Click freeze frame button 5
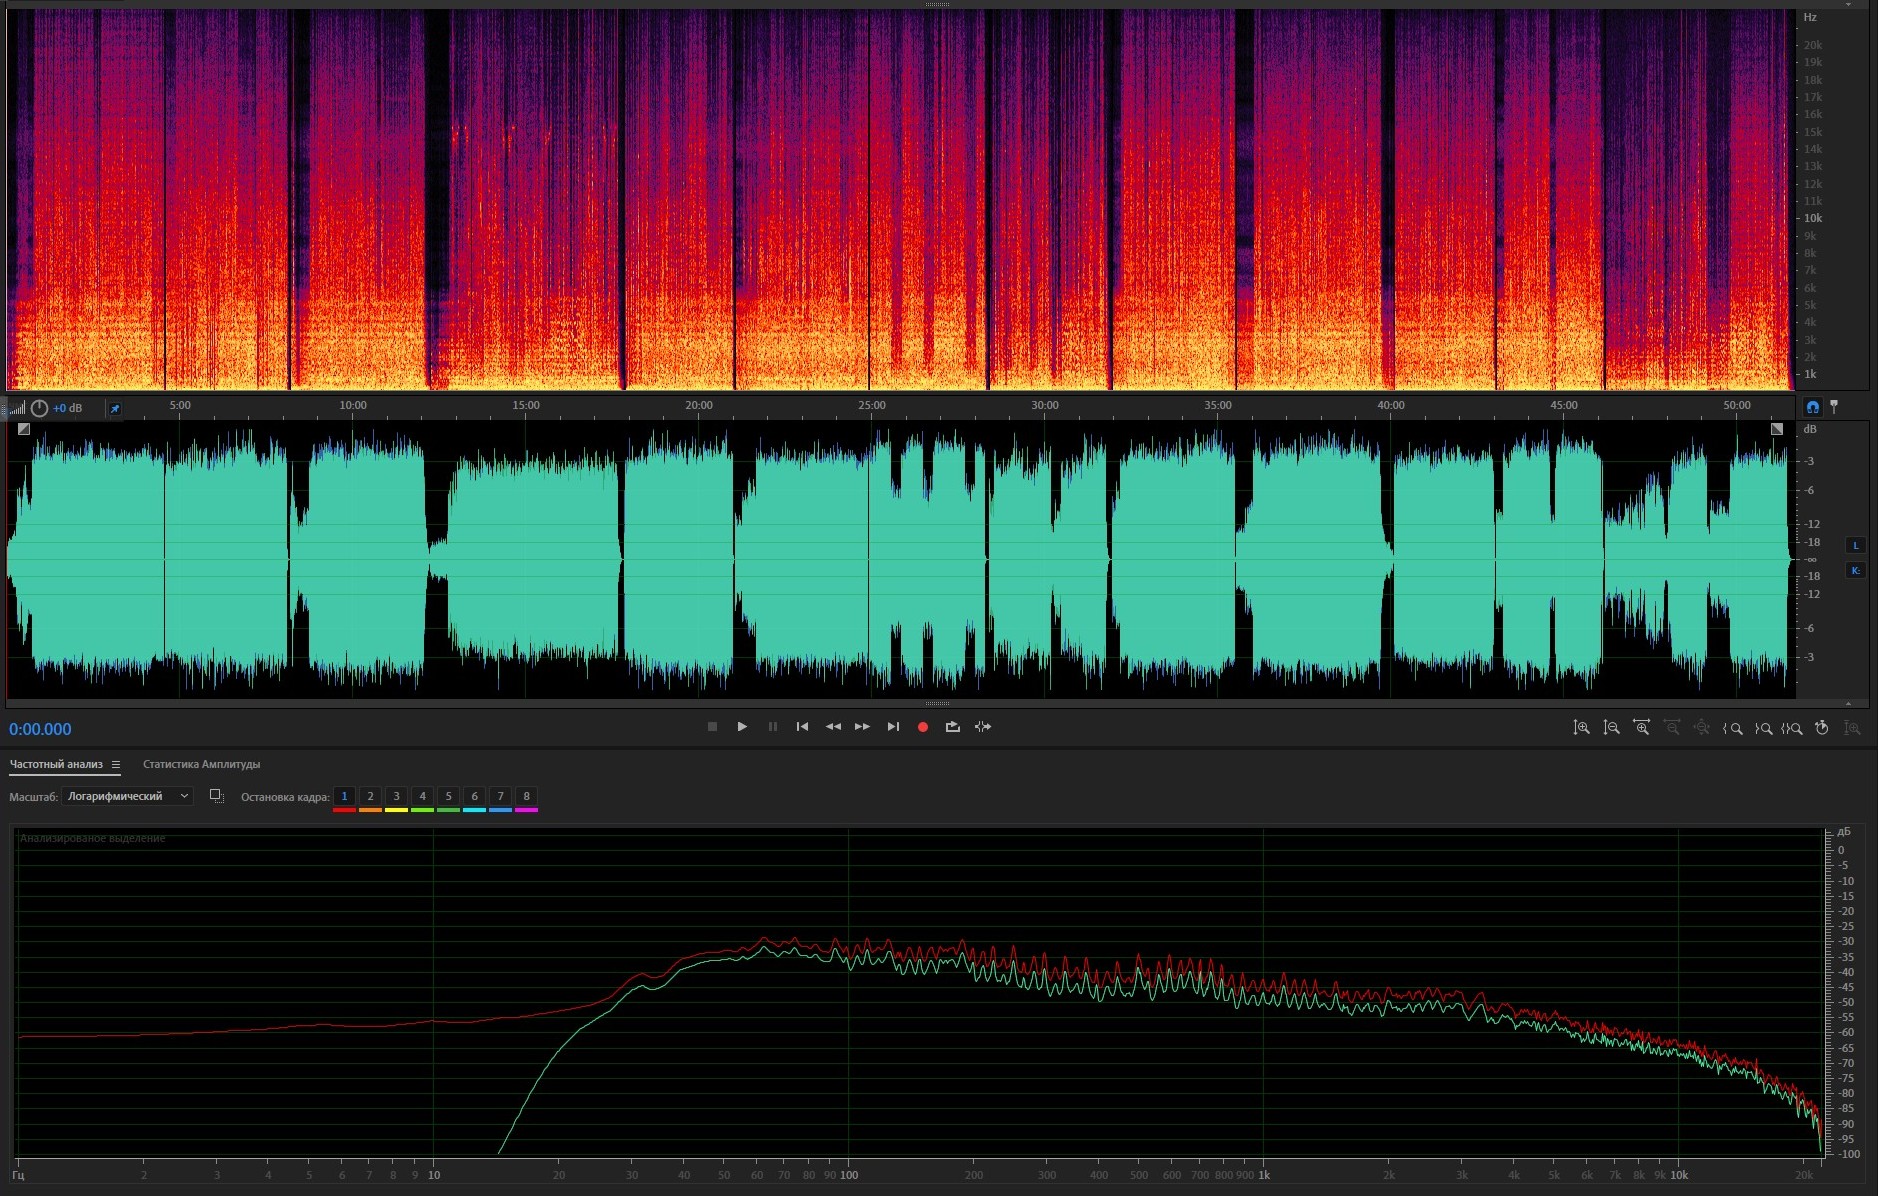1878x1196 pixels. pos(448,797)
